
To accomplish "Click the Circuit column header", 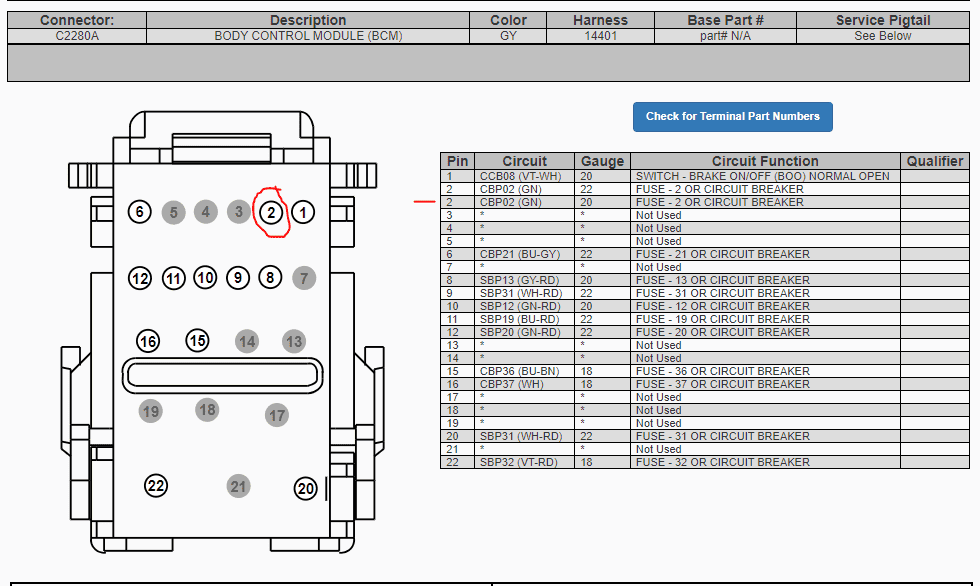I will (x=524, y=161).
